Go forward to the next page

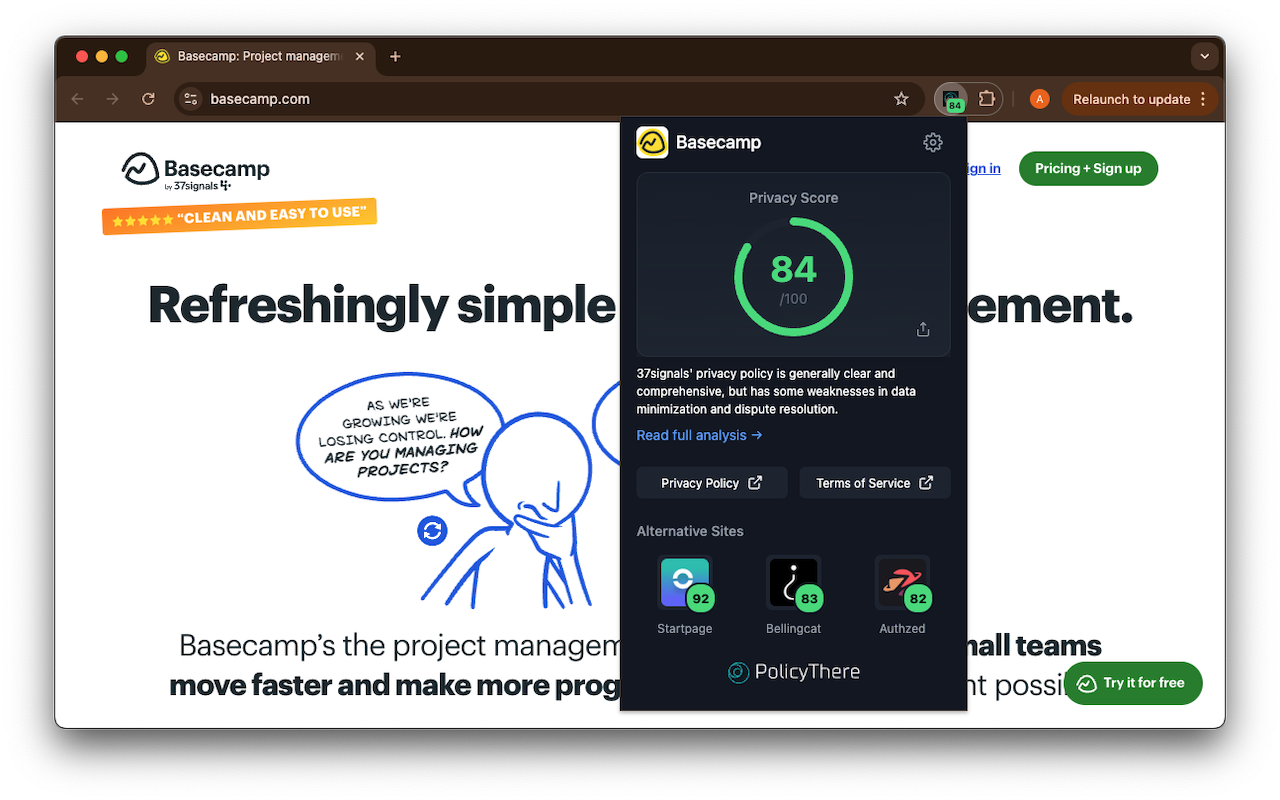click(x=112, y=99)
